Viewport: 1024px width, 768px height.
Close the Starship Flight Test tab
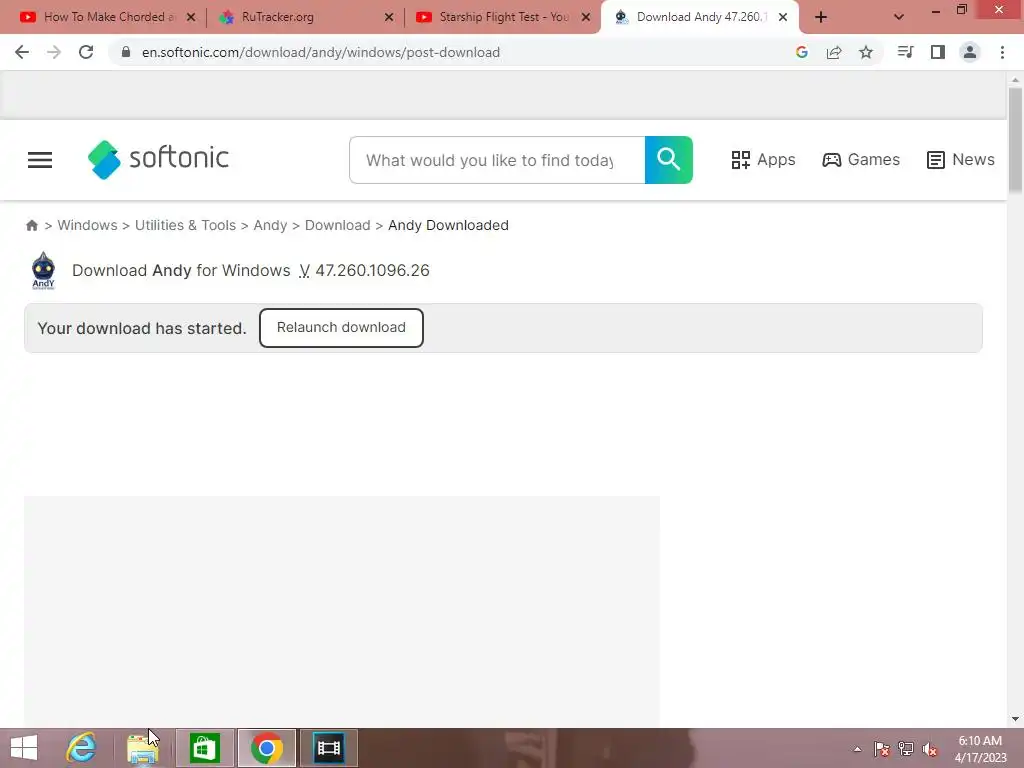(586, 17)
